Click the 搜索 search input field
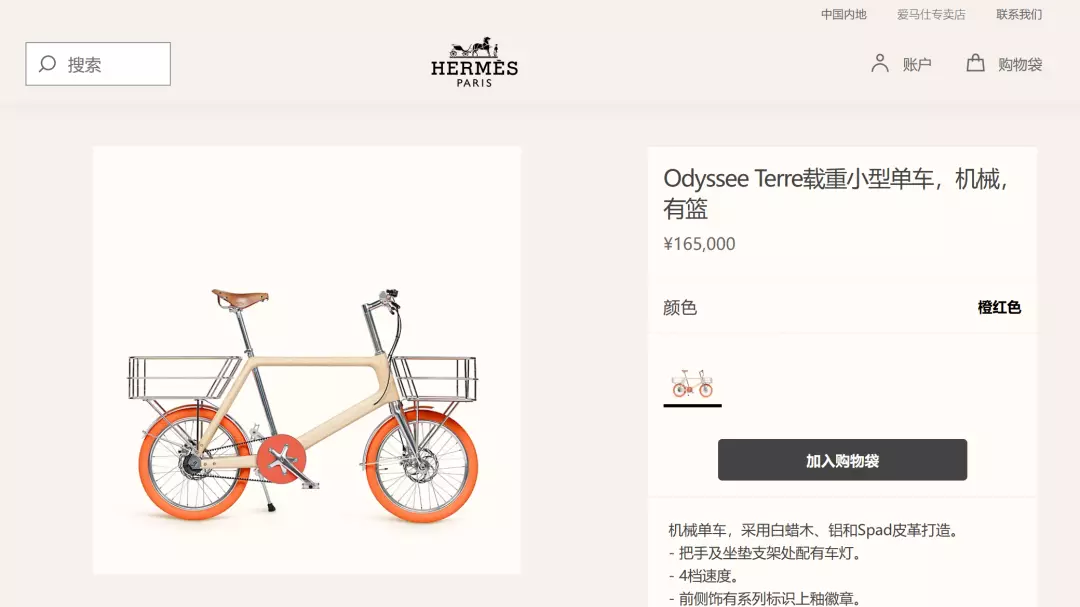This screenshot has width=1080, height=607. pos(98,64)
